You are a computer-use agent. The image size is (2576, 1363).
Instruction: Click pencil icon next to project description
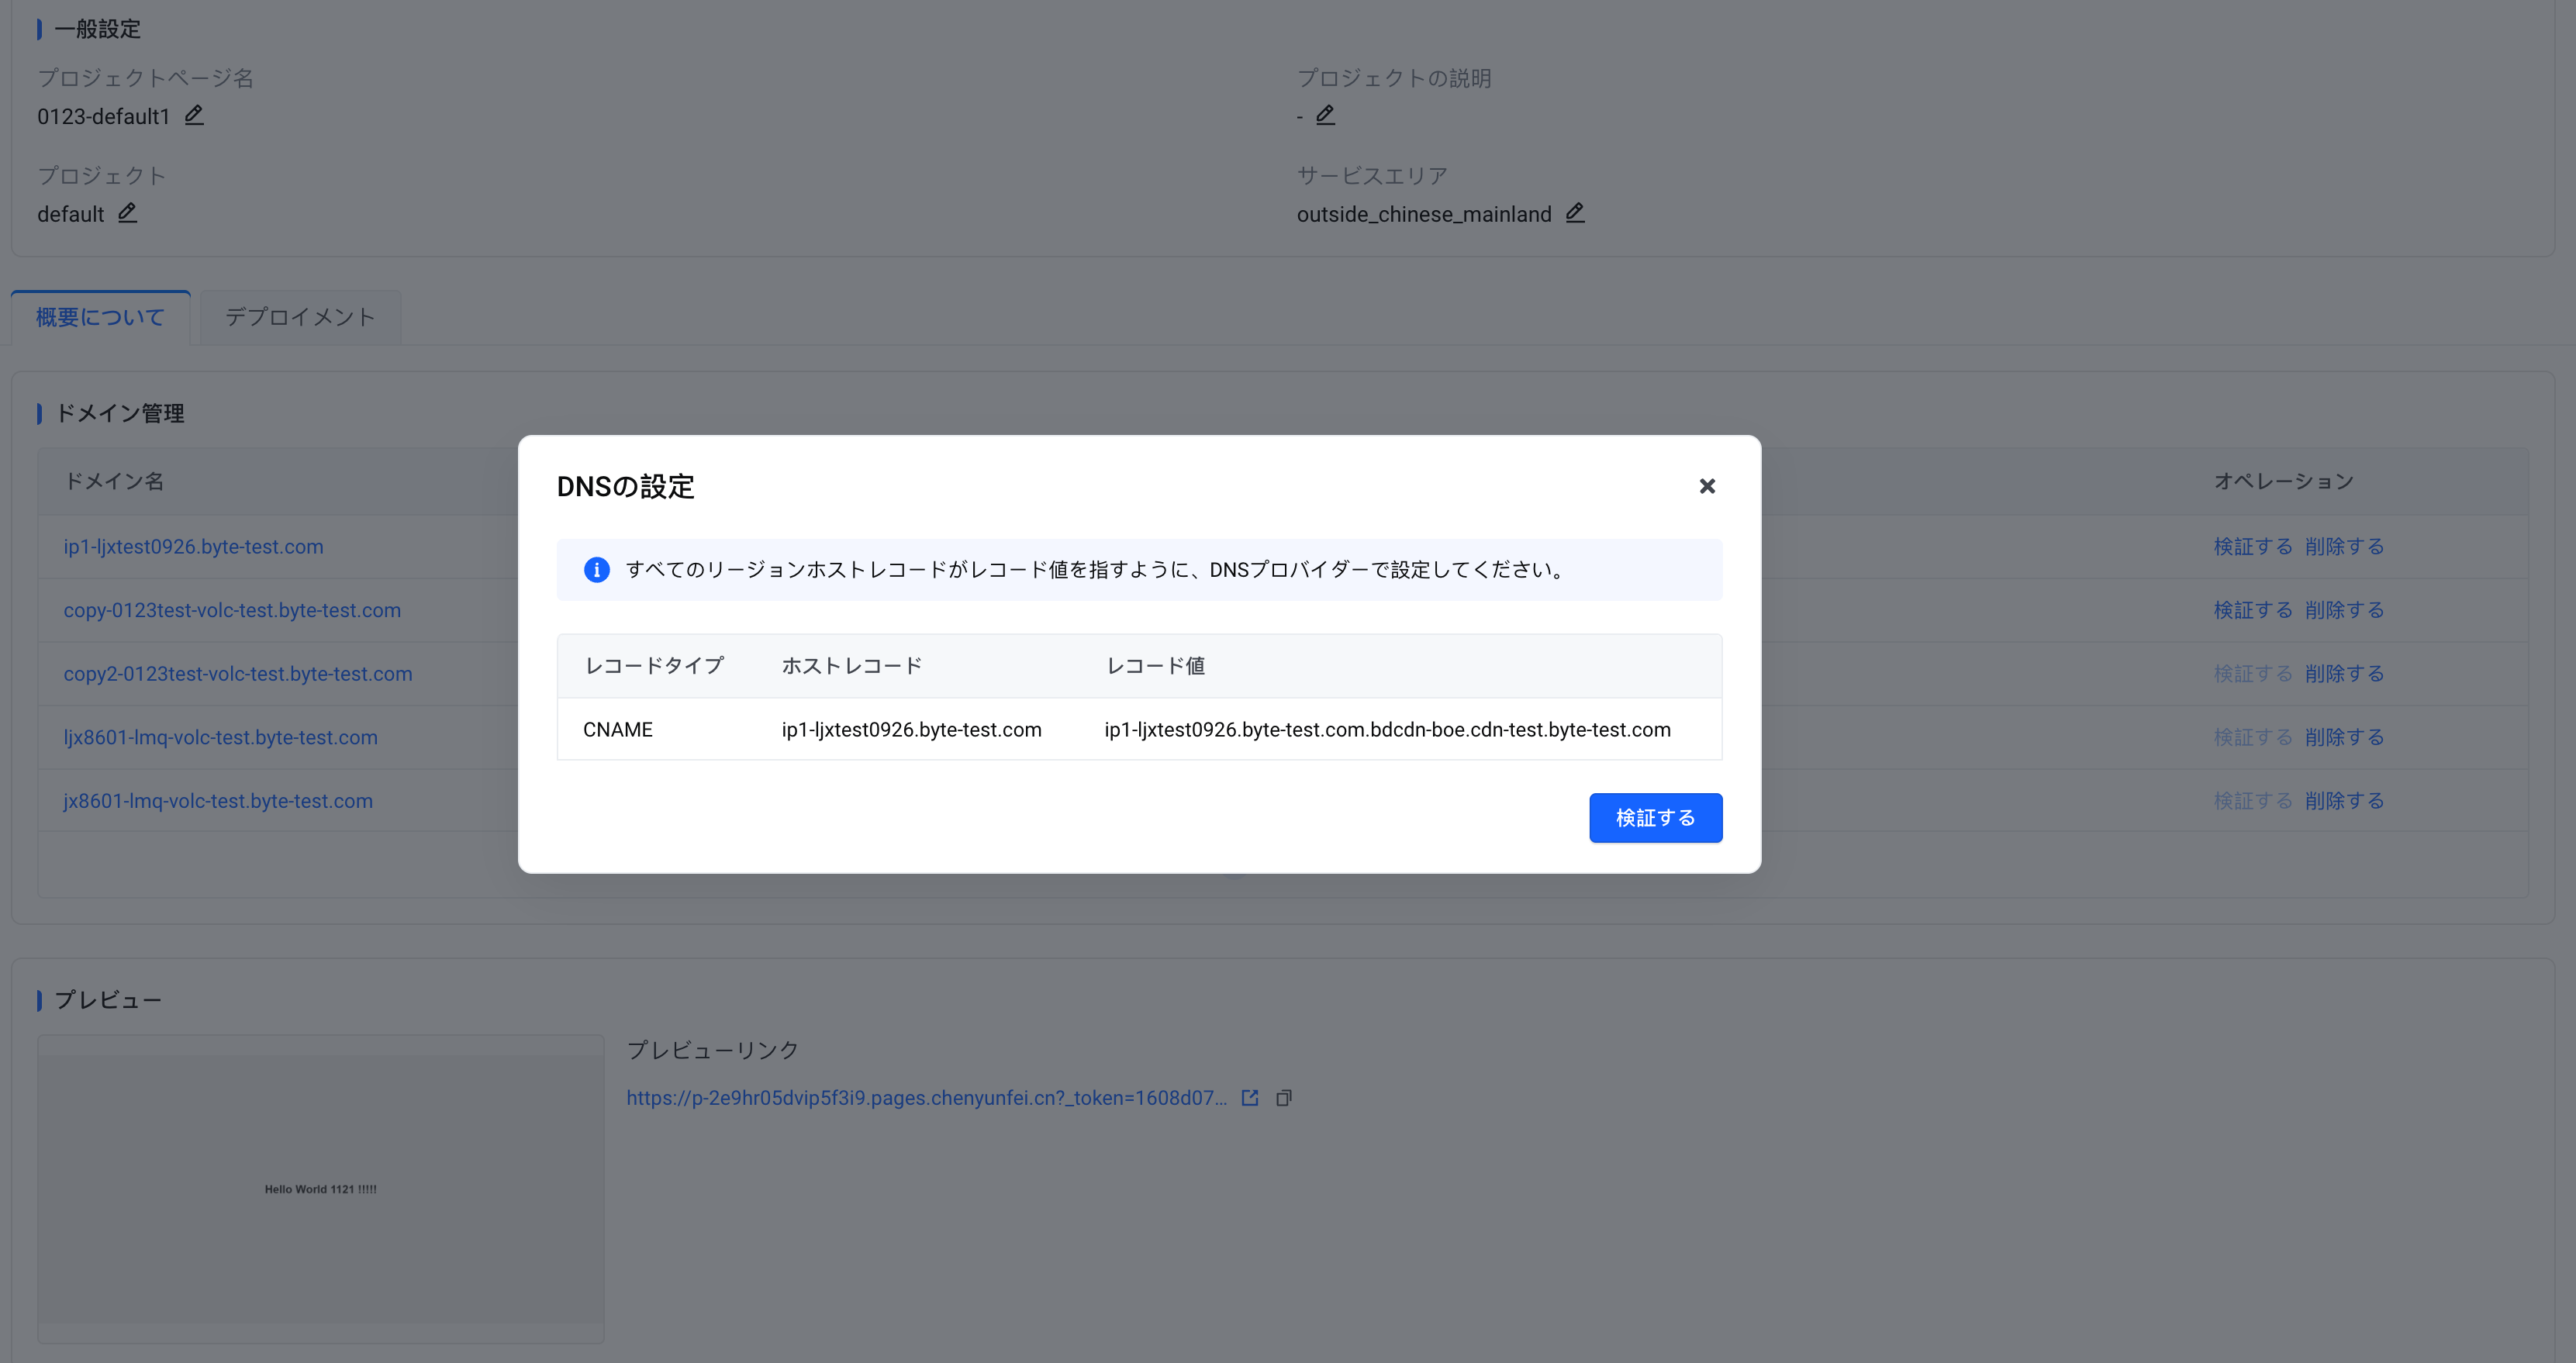click(x=1325, y=115)
